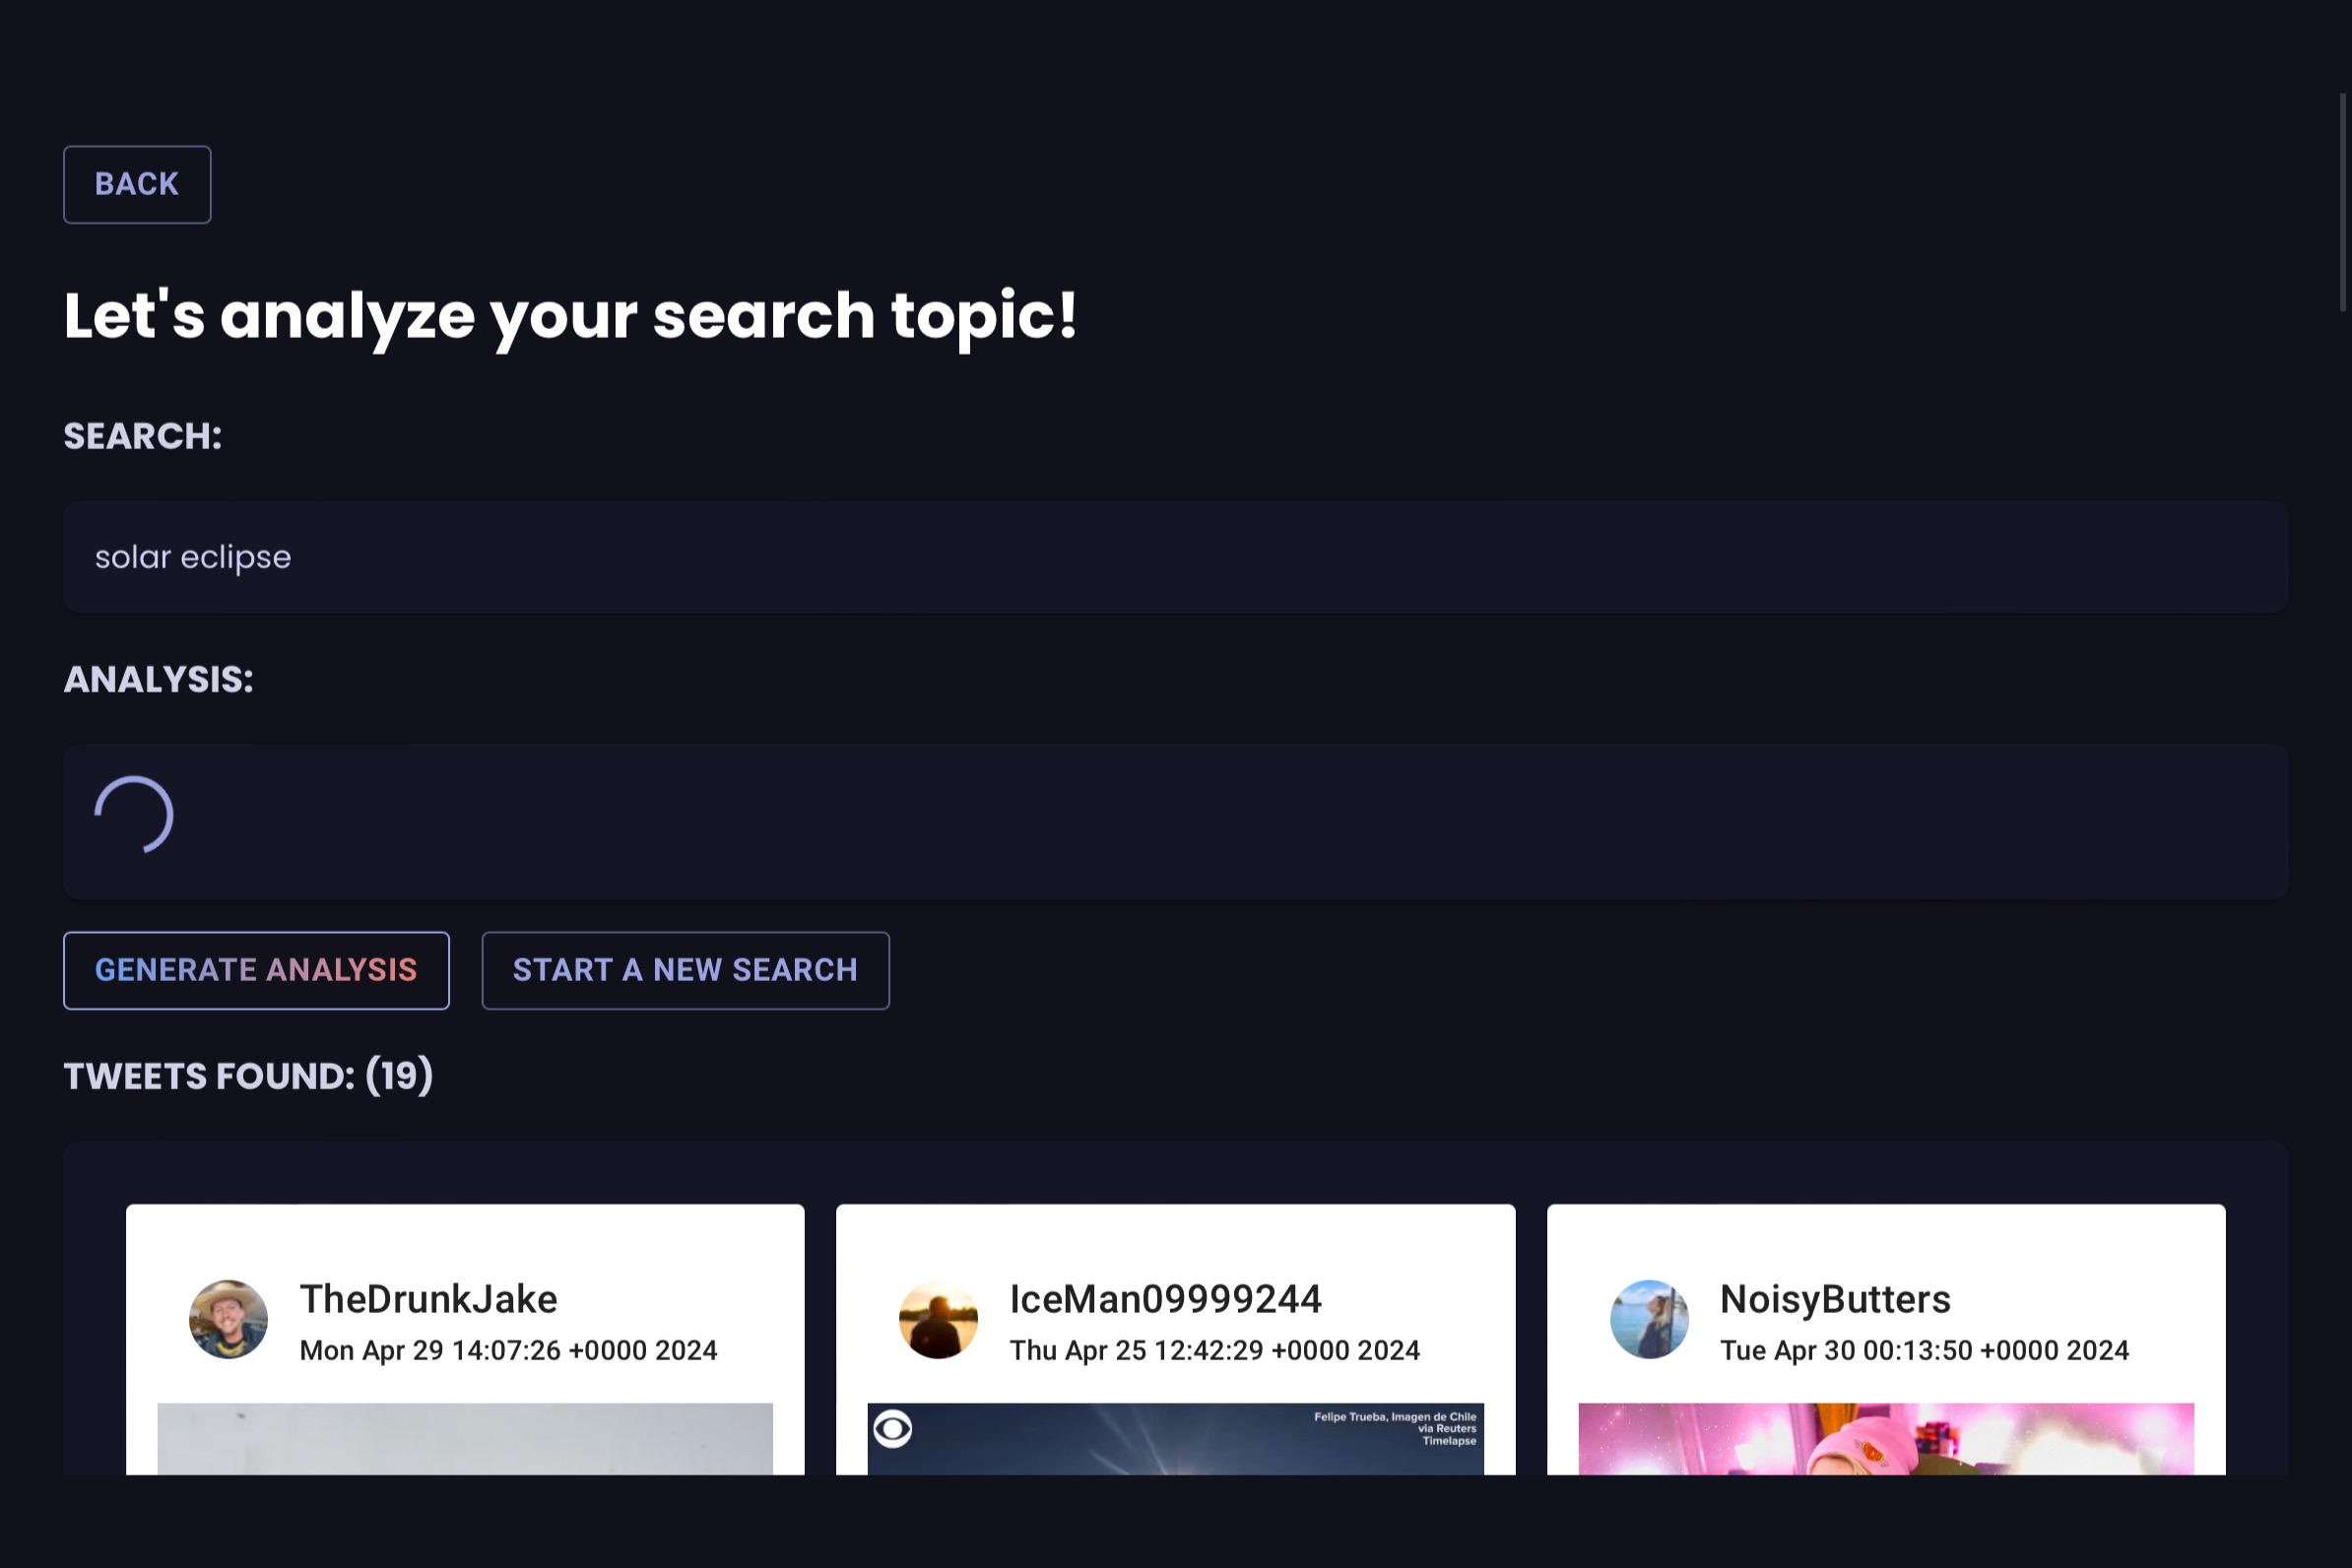Click IceMan09999244 profile avatar
The image size is (2352, 1568).
(x=938, y=1319)
